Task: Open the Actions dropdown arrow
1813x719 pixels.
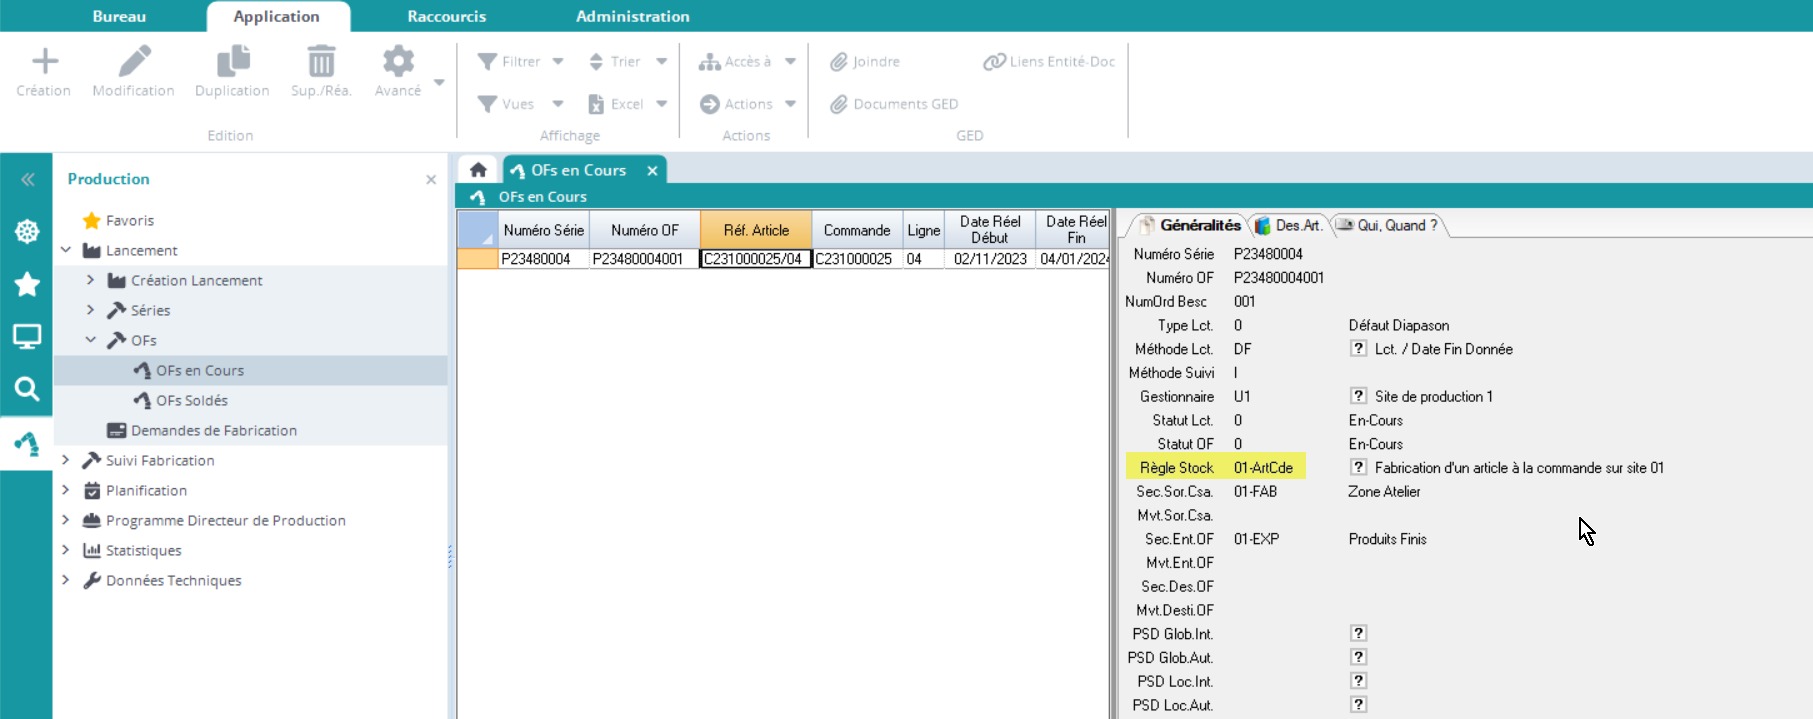Action: pos(791,104)
